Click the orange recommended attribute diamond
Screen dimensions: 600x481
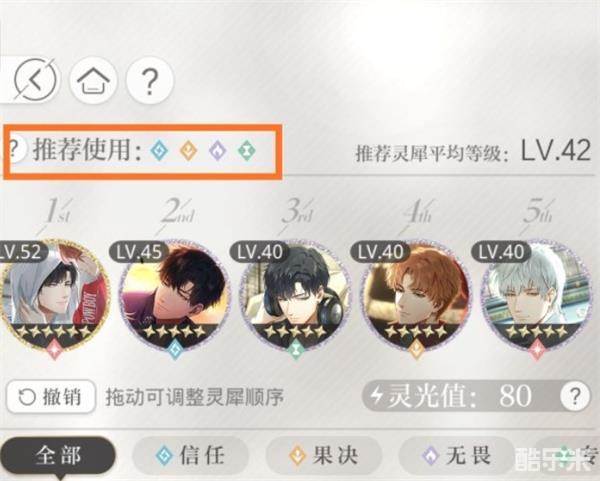[189, 150]
